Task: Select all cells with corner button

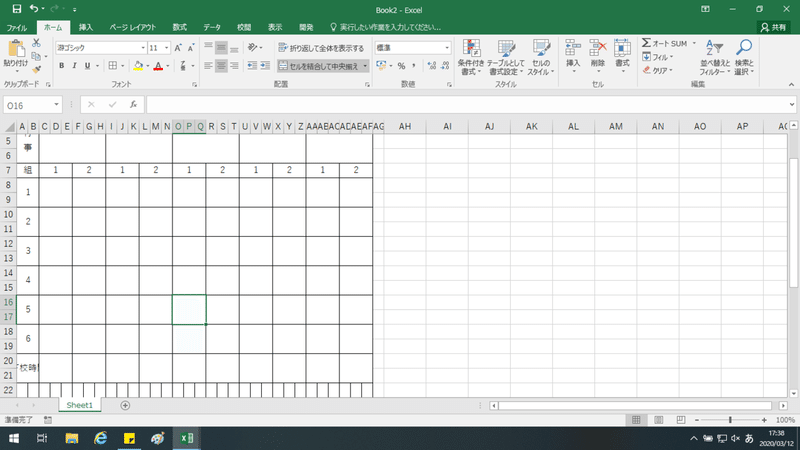Action: (9, 127)
